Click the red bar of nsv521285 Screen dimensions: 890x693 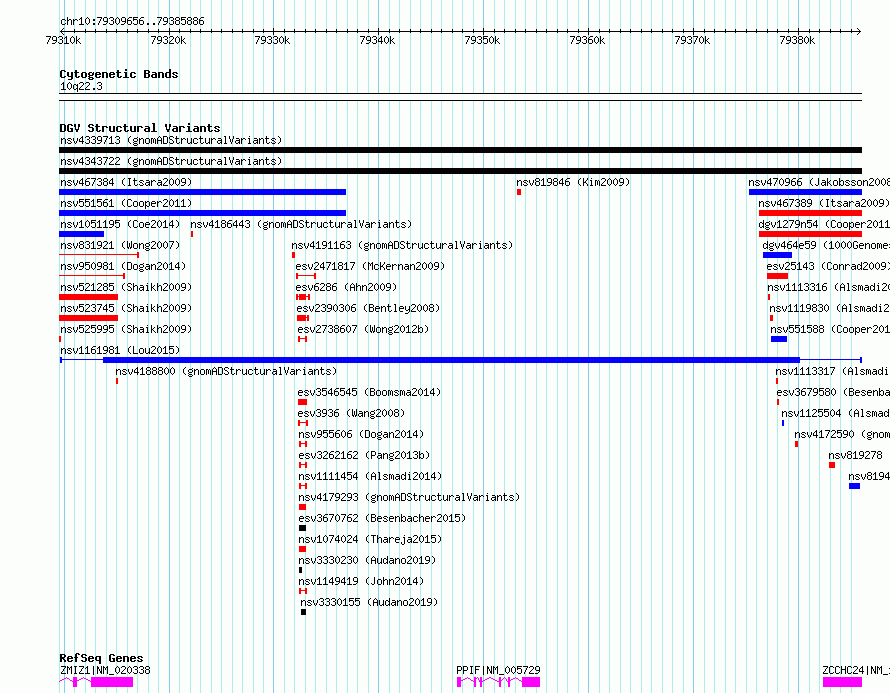tap(89, 297)
